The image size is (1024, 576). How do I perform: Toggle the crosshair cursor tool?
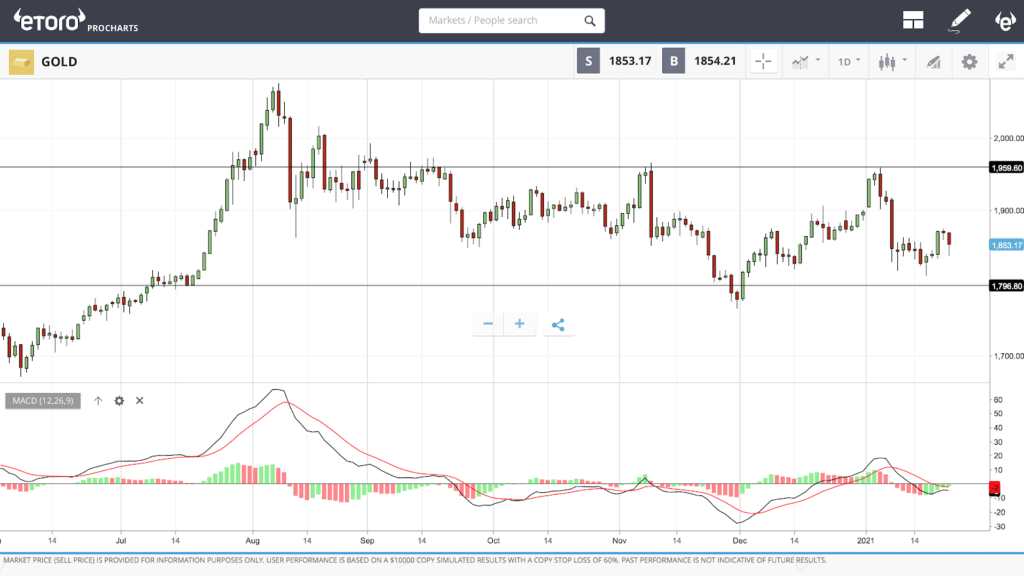[x=763, y=61]
